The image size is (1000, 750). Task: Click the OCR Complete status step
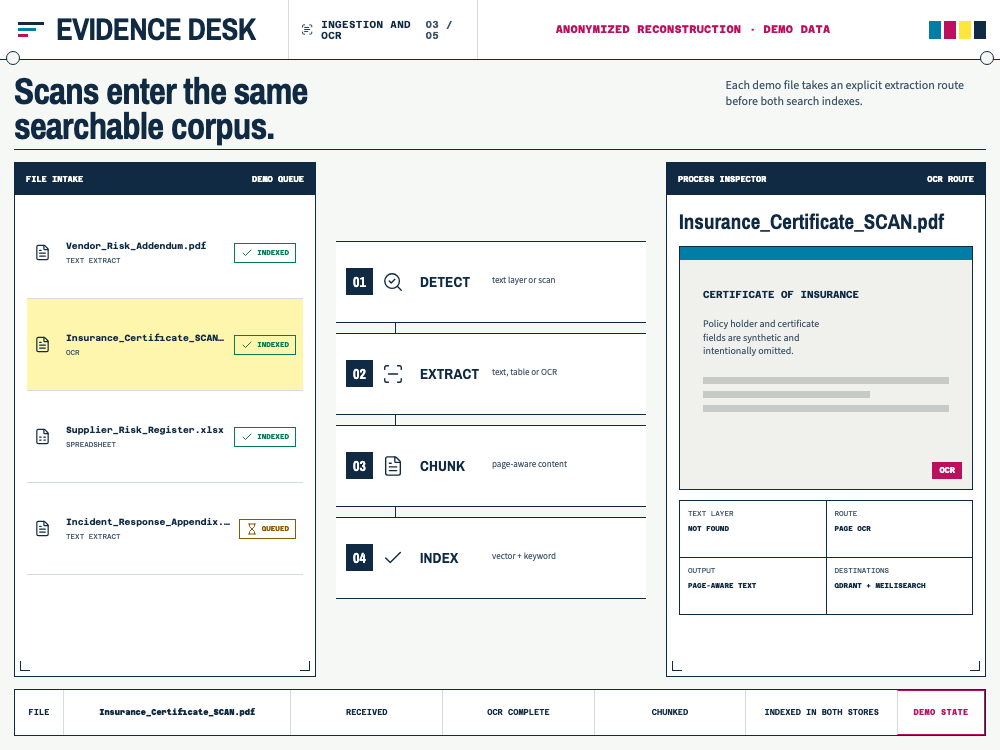(x=518, y=712)
